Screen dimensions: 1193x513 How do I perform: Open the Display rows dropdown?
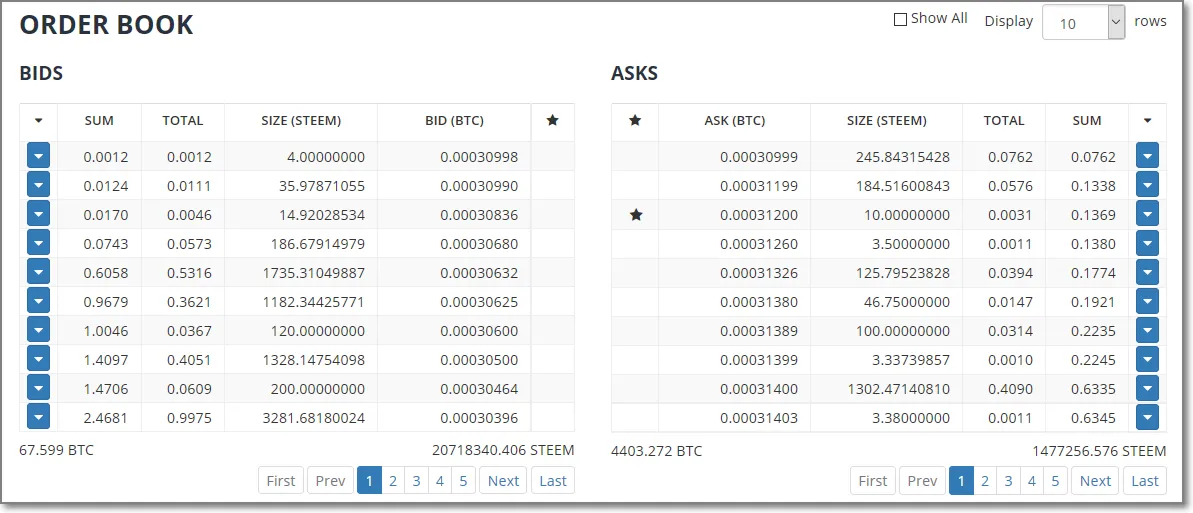1084,22
